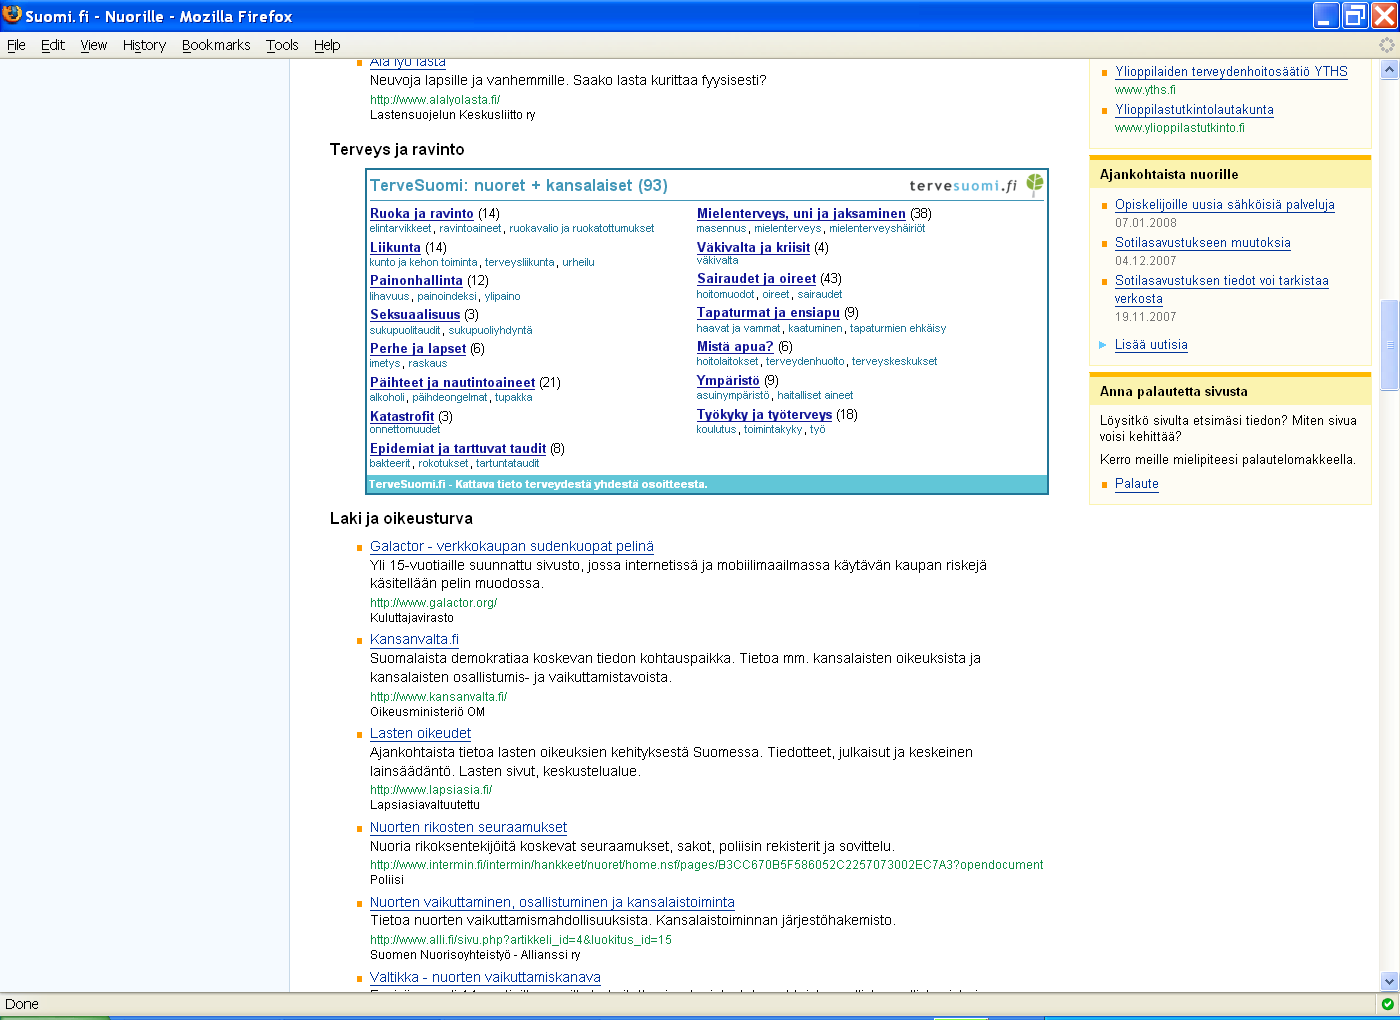The height and width of the screenshot is (1020, 1400).
Task: Open Nuorten vaikuttaminen, osallistuminen link
Action: (552, 902)
